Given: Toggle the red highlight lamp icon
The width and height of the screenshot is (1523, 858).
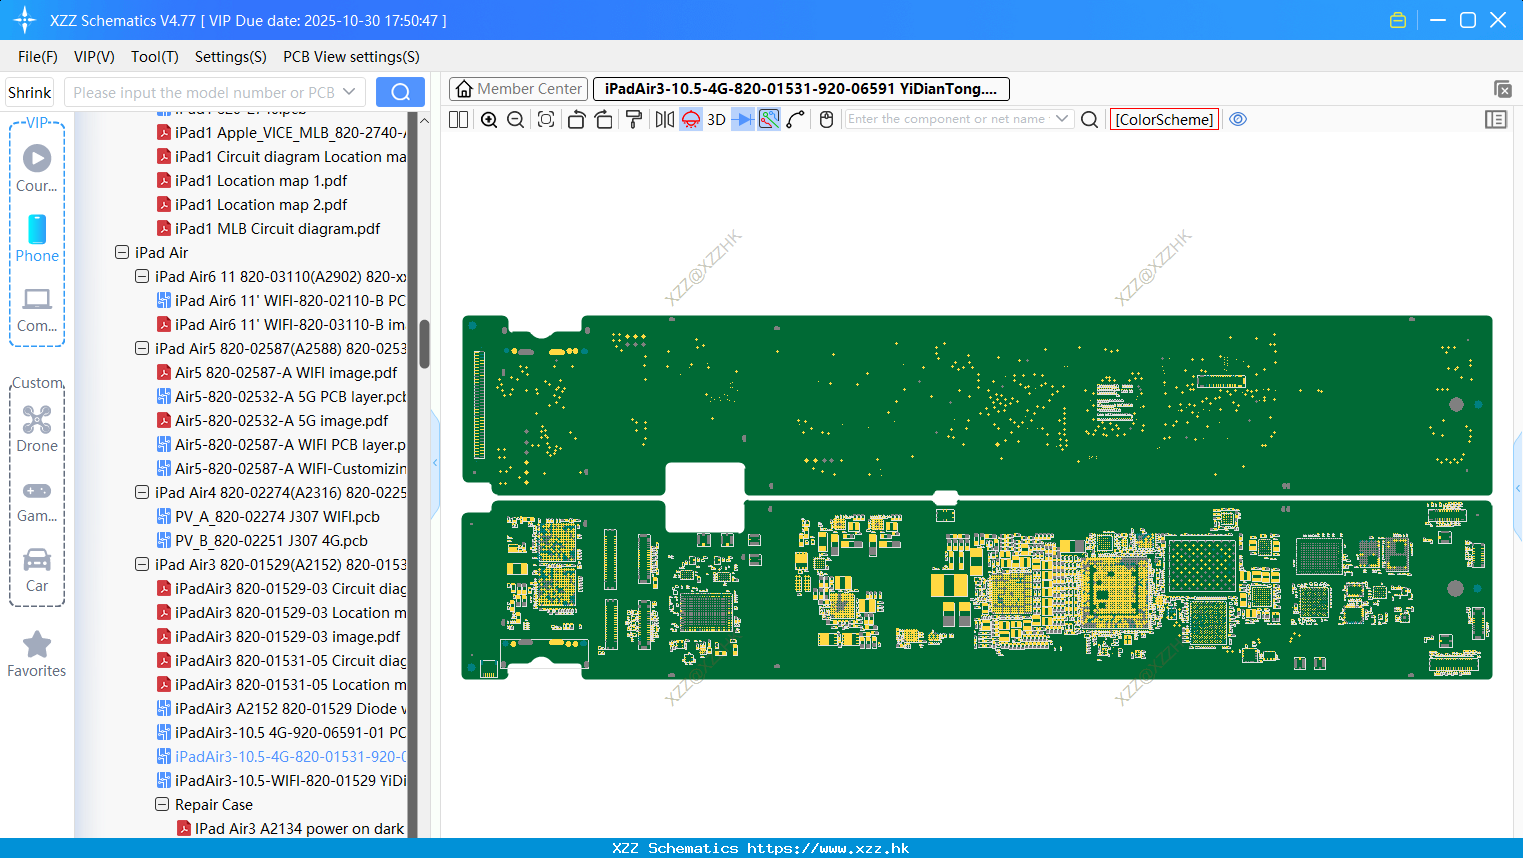Looking at the screenshot, I should 691,119.
